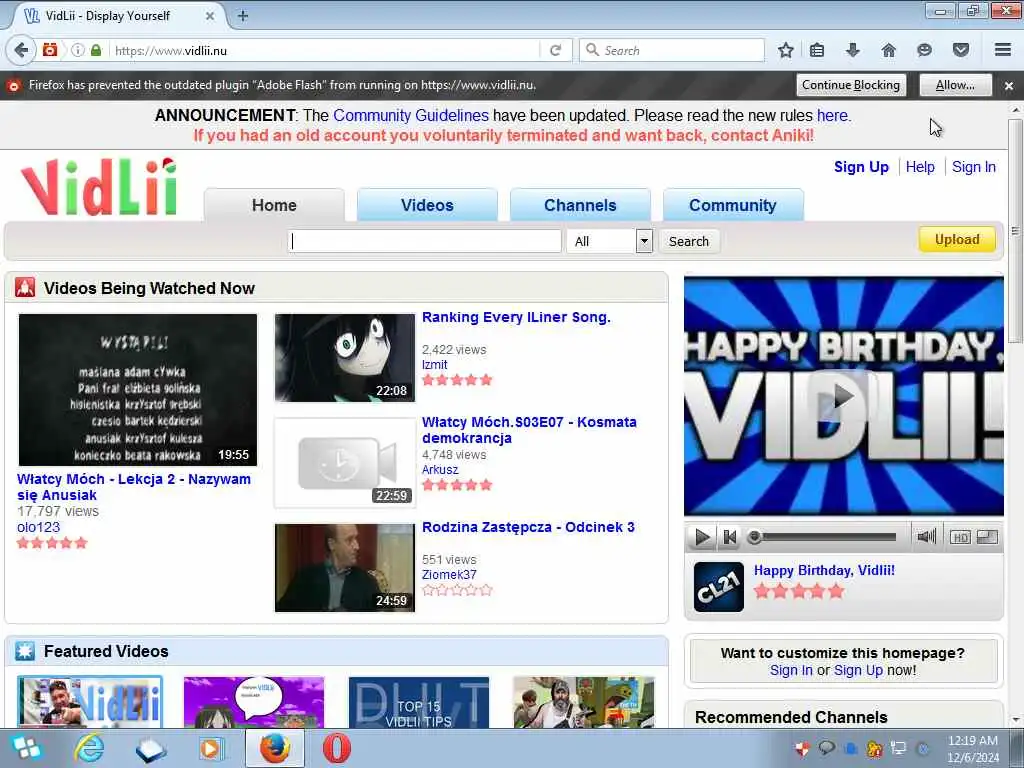Visit the Izmit uploader channel
This screenshot has width=1024, height=768.
point(434,364)
